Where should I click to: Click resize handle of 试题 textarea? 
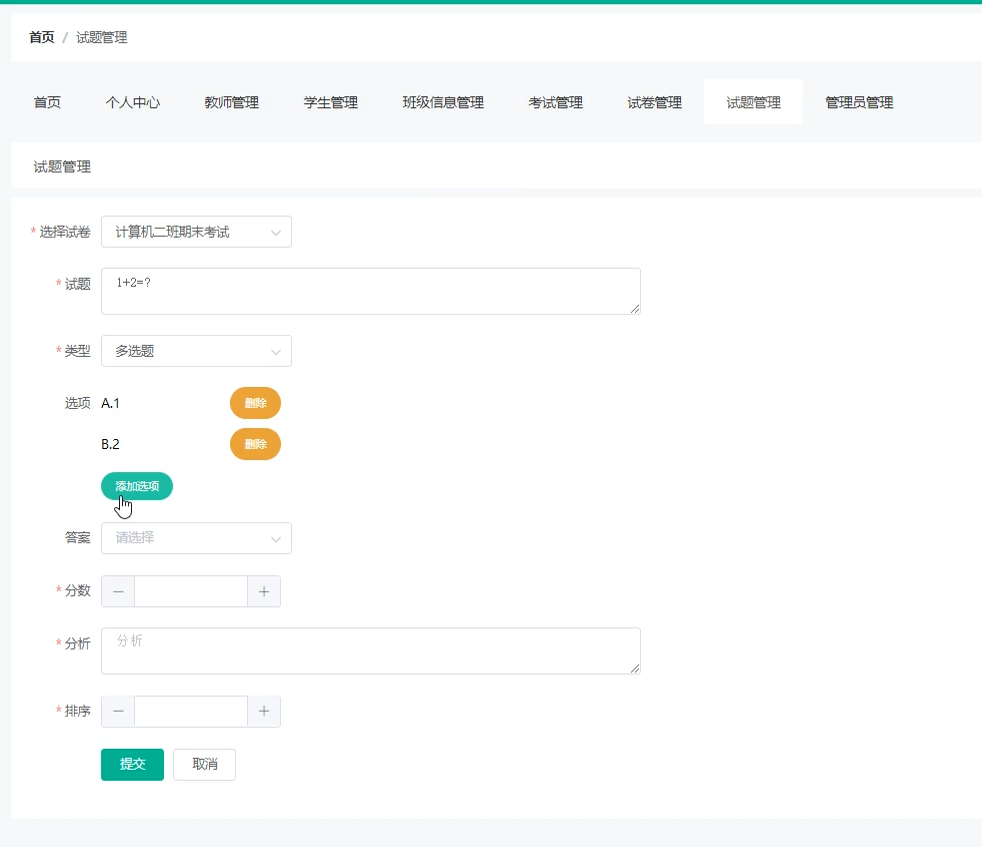click(x=635, y=309)
